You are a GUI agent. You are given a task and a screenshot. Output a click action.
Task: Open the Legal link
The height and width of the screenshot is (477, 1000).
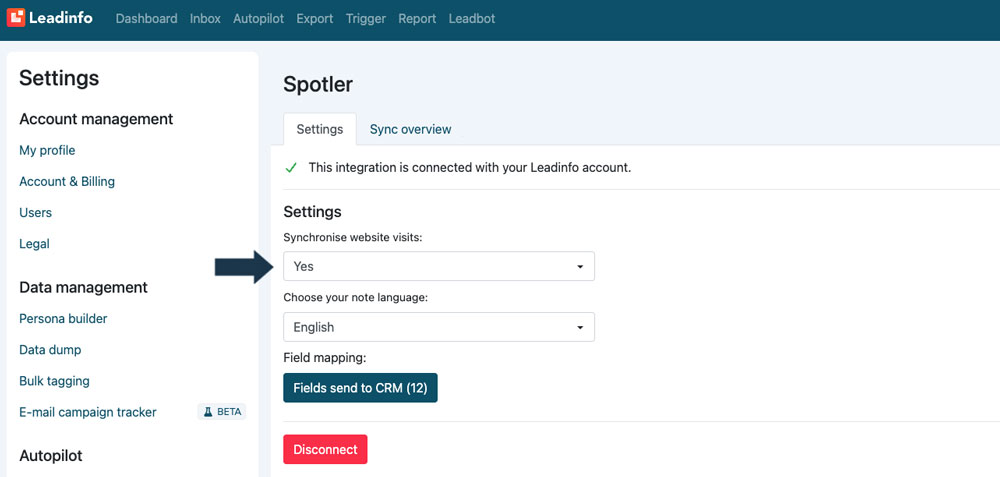[34, 244]
